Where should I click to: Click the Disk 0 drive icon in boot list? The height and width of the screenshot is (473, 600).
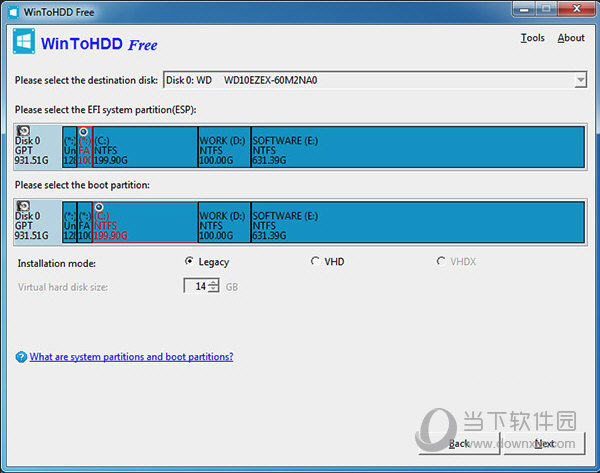(x=23, y=206)
